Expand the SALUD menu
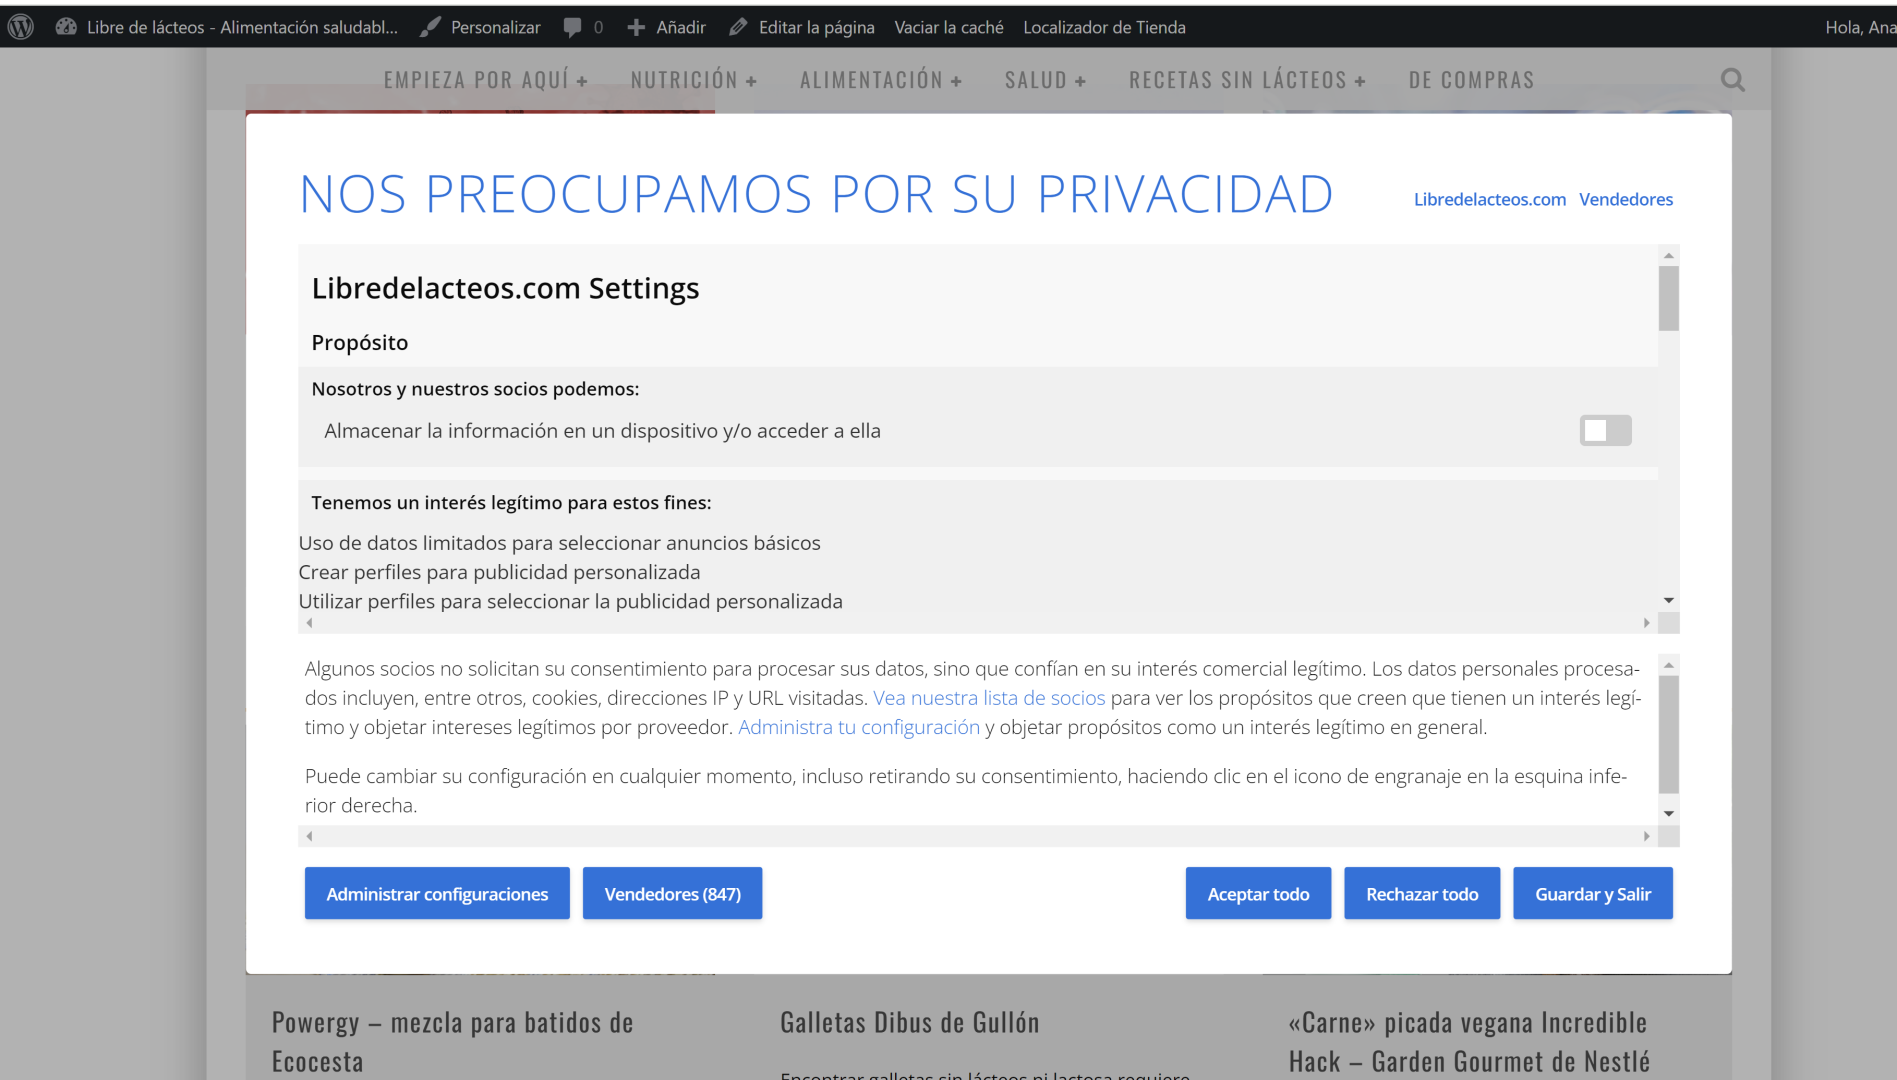The image size is (1897, 1080). 1045,80
